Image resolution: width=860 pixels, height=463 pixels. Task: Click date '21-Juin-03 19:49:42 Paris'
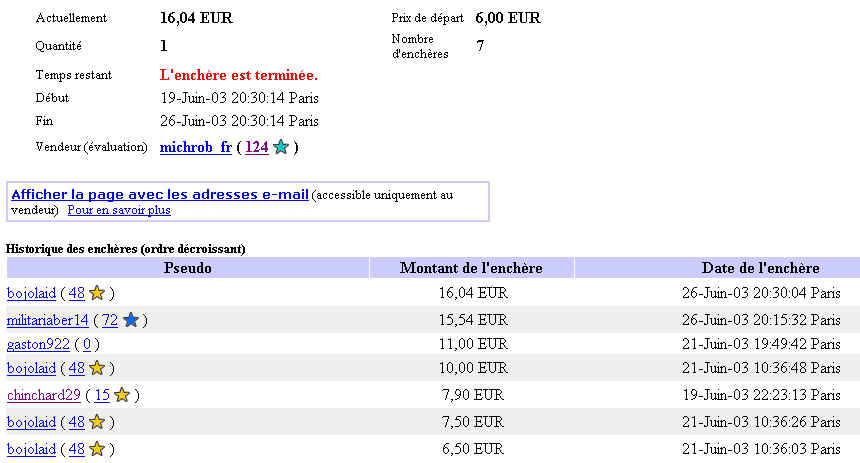pos(761,345)
